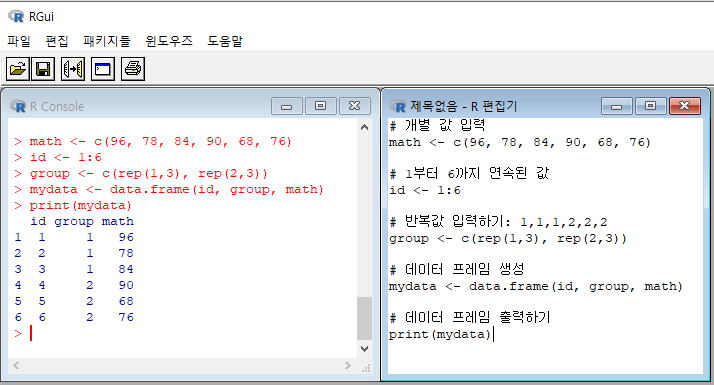Click the console prompt input line
714x385 pixels.
[x=182, y=334]
